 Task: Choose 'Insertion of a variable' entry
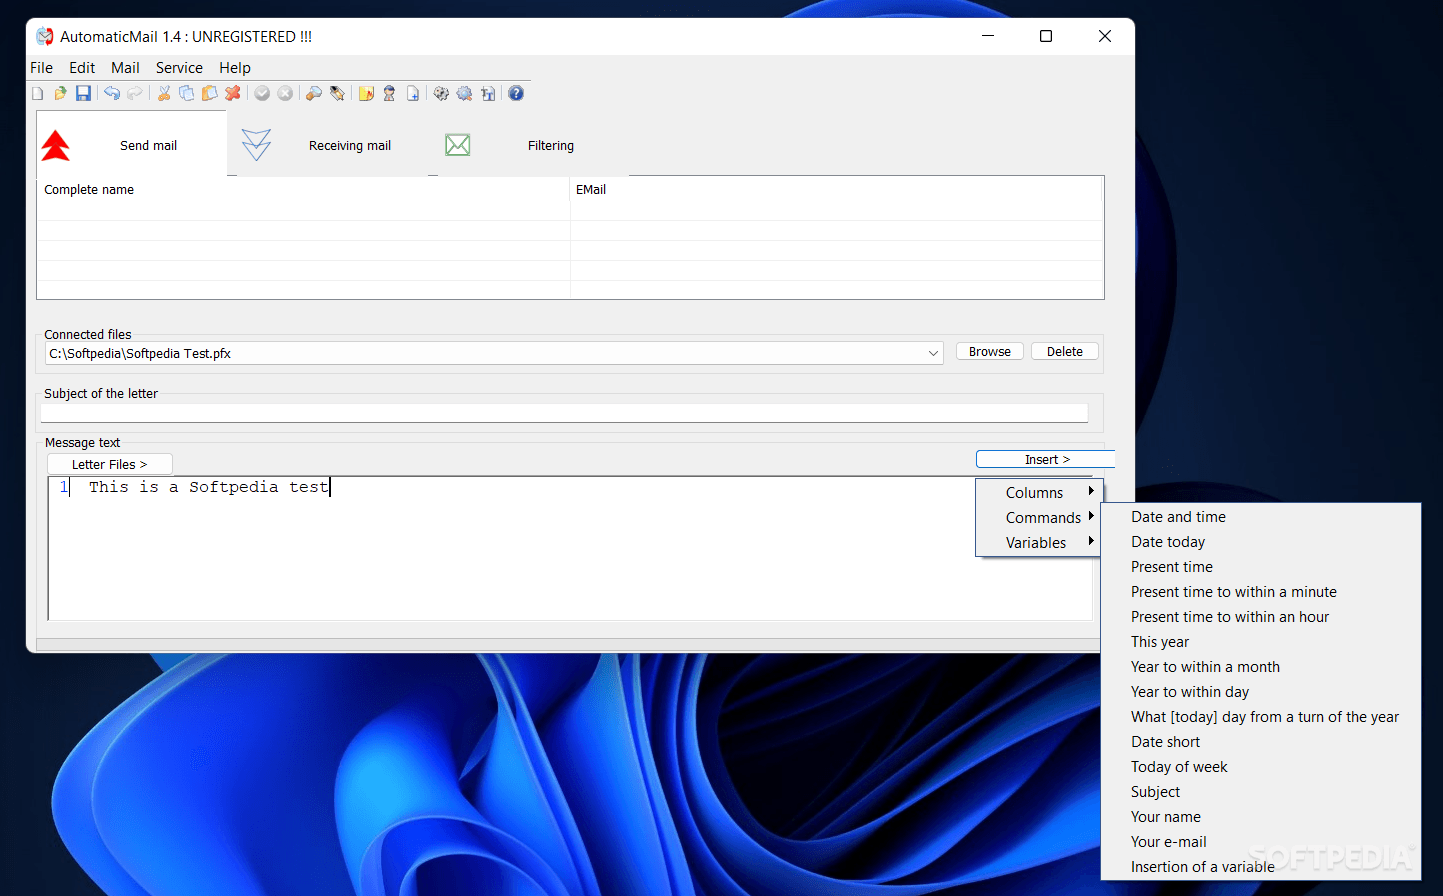[x=1261, y=867]
